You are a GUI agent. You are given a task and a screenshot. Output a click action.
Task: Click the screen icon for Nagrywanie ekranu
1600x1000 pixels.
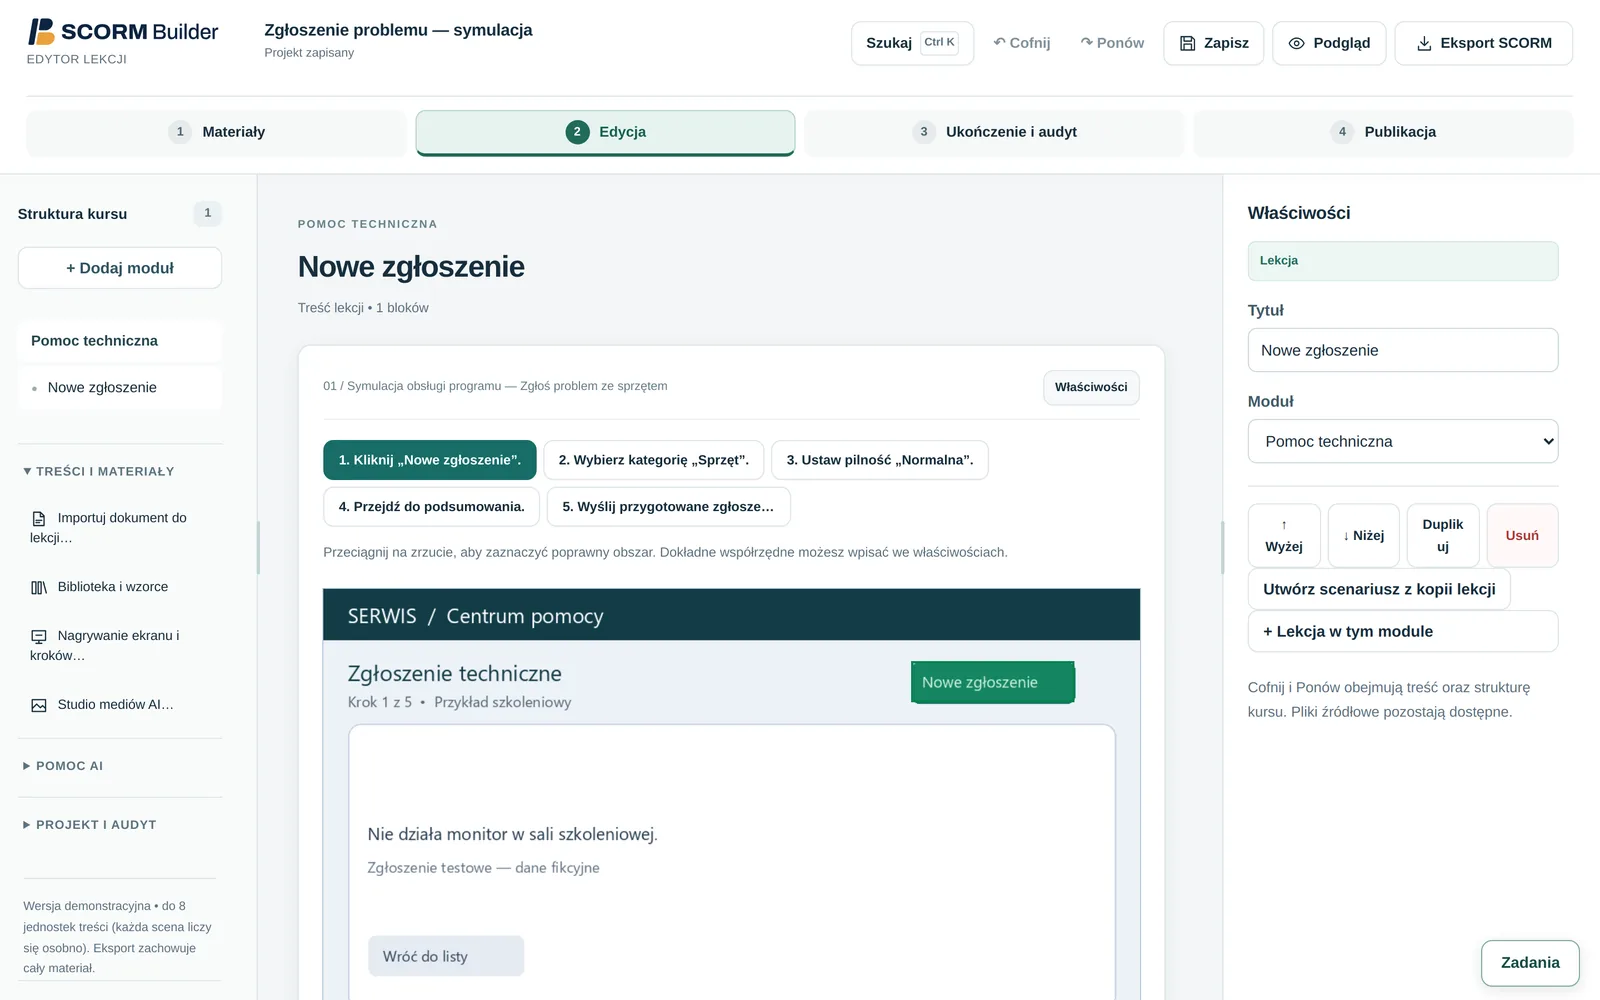[x=39, y=636]
